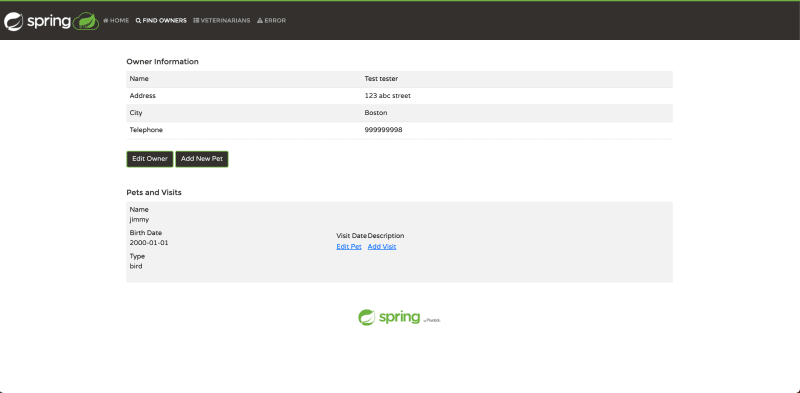Click the Add New Pet button
800x393 pixels.
pos(202,159)
